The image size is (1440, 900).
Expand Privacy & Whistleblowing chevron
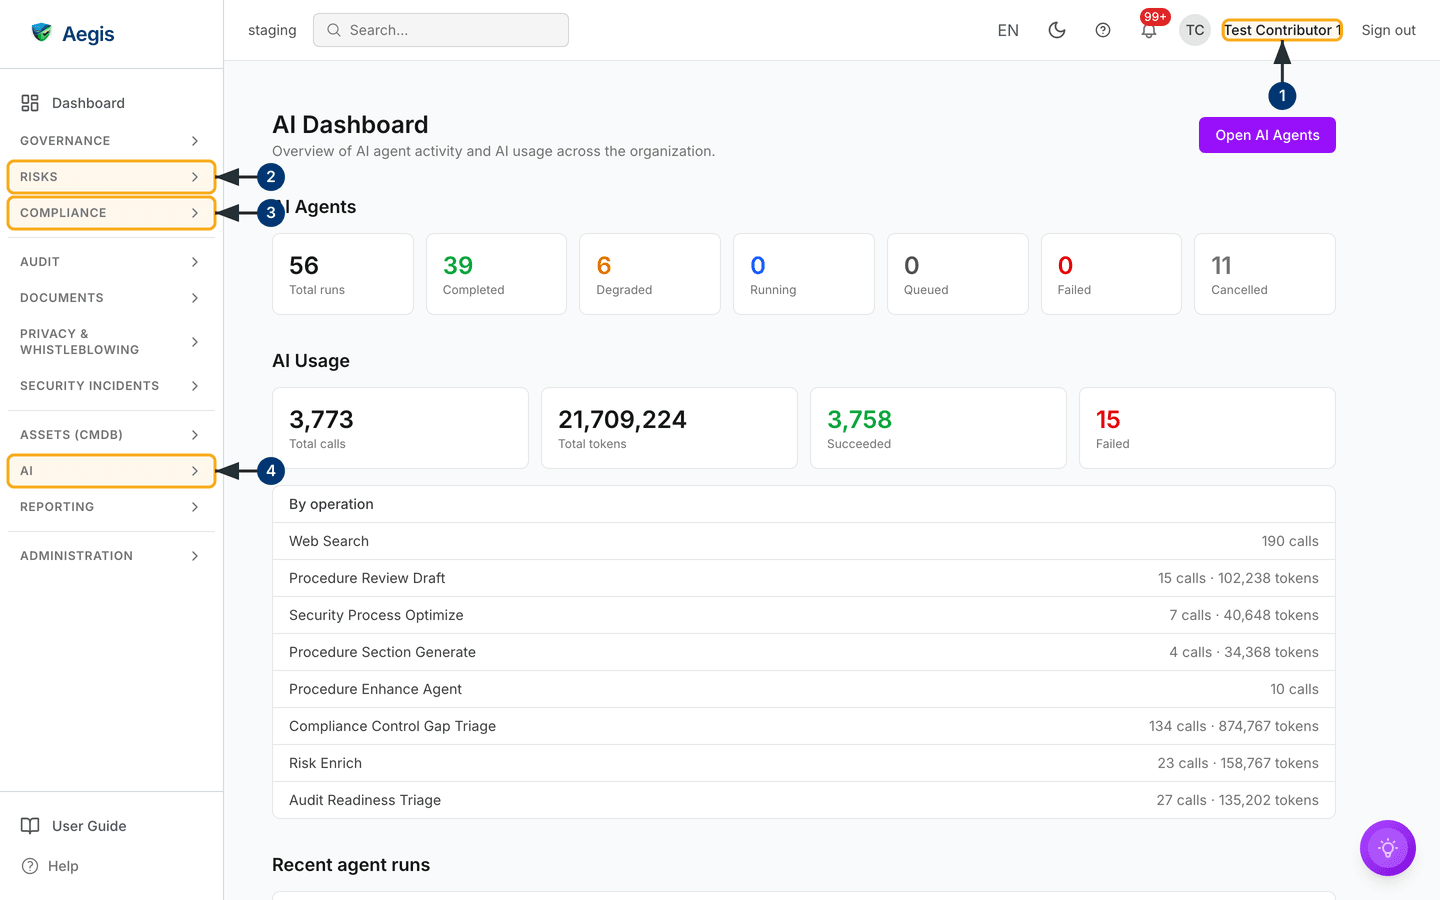click(x=195, y=342)
